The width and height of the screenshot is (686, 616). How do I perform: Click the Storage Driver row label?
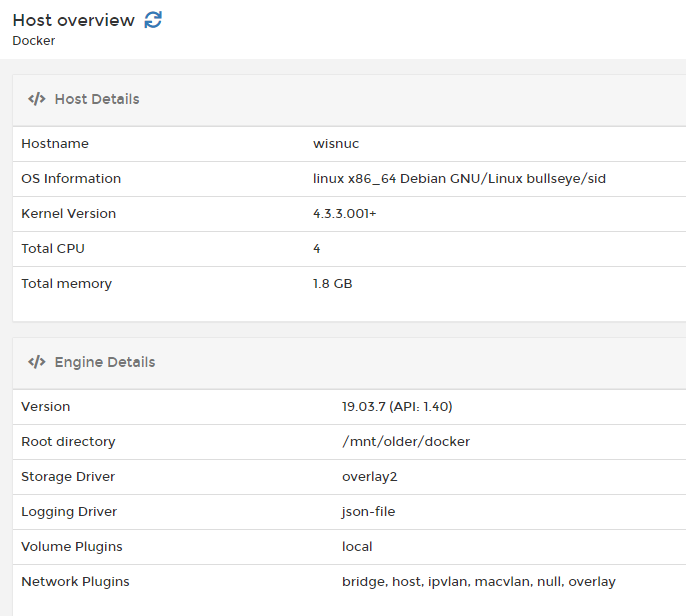point(68,477)
